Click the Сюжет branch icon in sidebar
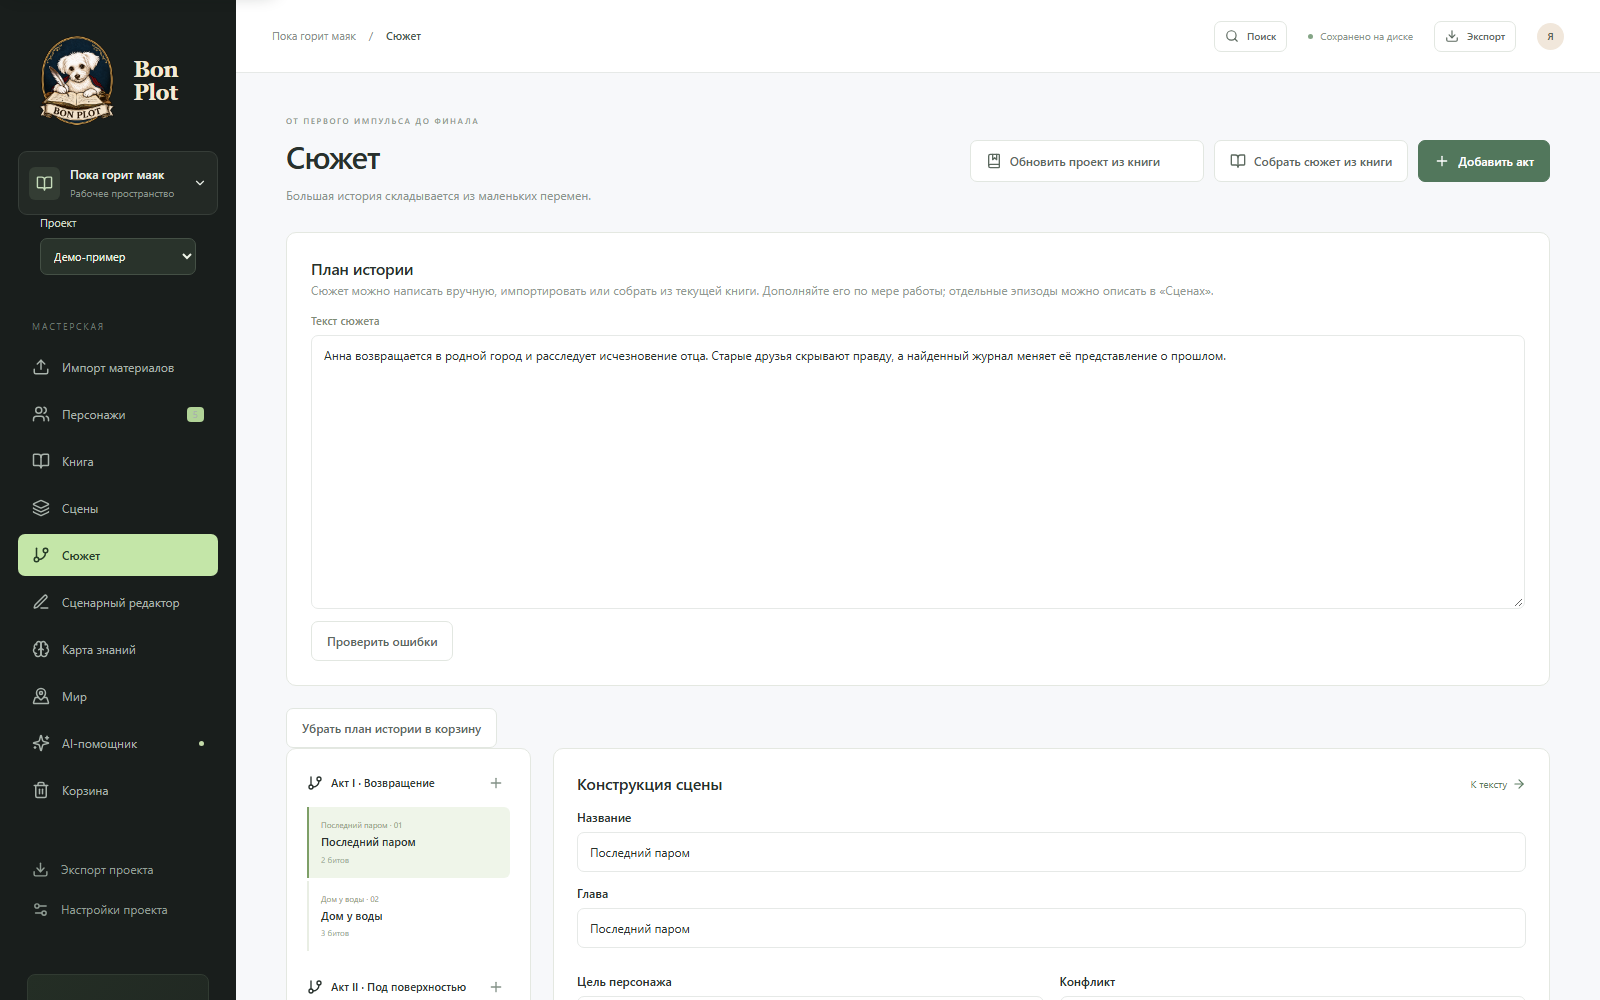 click(x=41, y=555)
